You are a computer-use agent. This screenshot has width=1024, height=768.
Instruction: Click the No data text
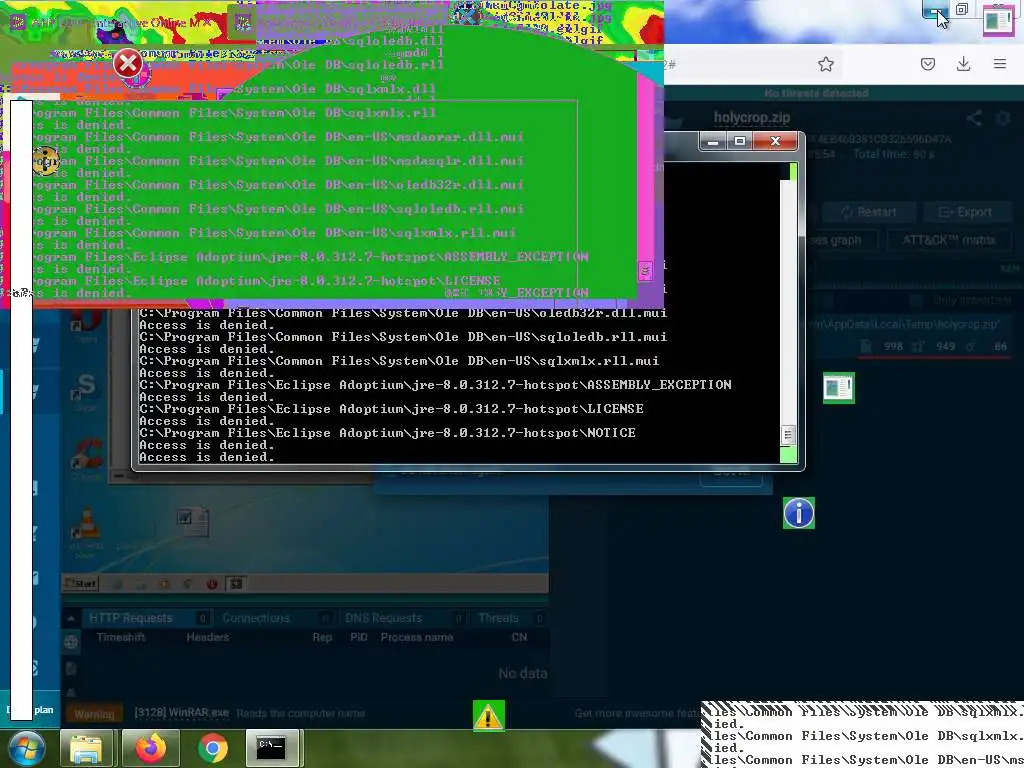tap(522, 673)
